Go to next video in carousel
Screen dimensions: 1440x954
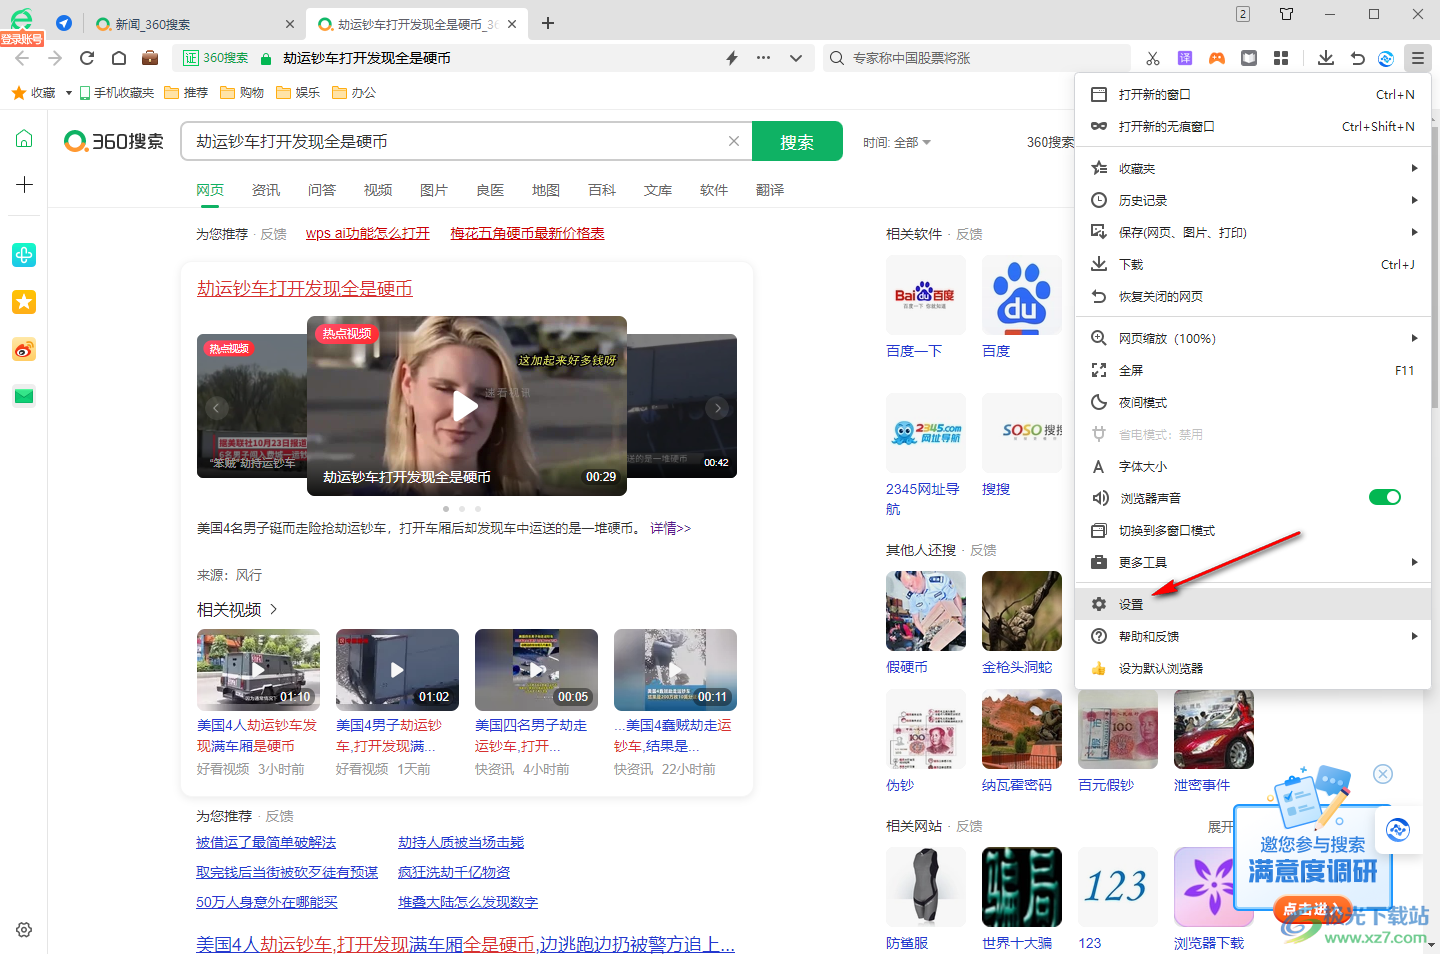[x=717, y=407]
